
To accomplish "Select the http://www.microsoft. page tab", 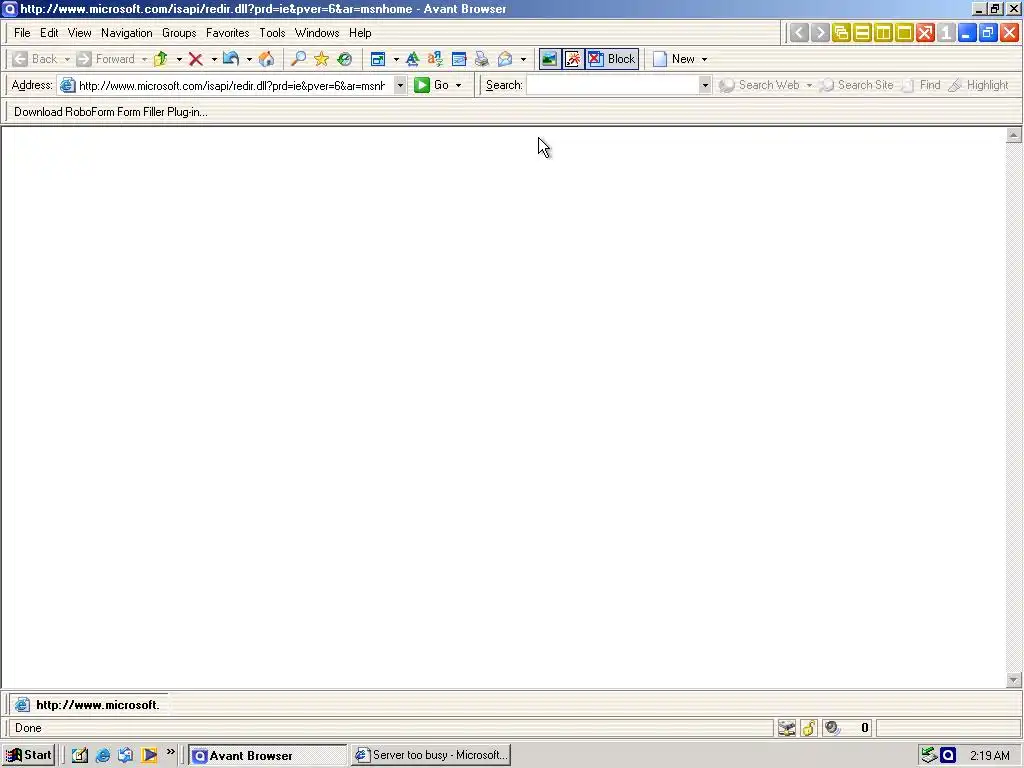I will 88,705.
